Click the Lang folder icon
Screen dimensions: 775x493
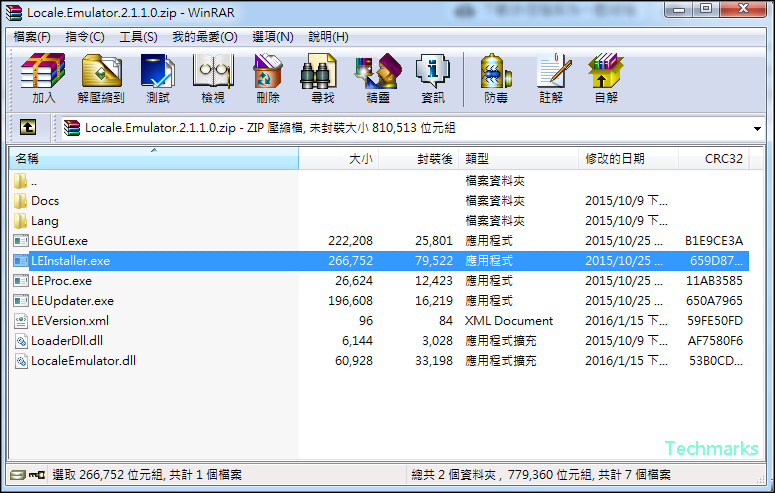20,221
